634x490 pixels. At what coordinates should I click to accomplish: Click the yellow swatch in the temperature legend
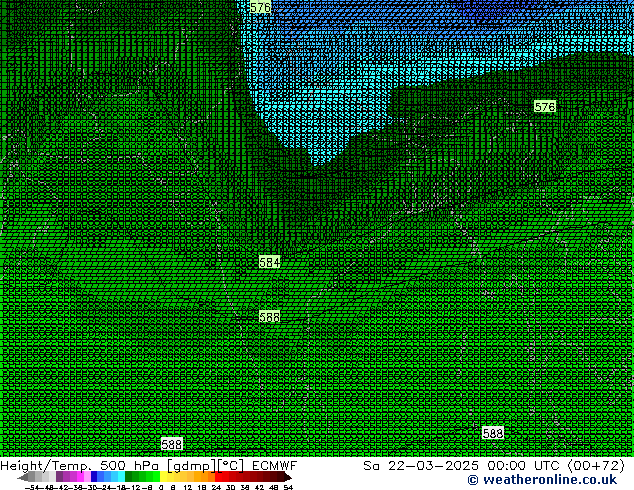[x=163, y=477]
